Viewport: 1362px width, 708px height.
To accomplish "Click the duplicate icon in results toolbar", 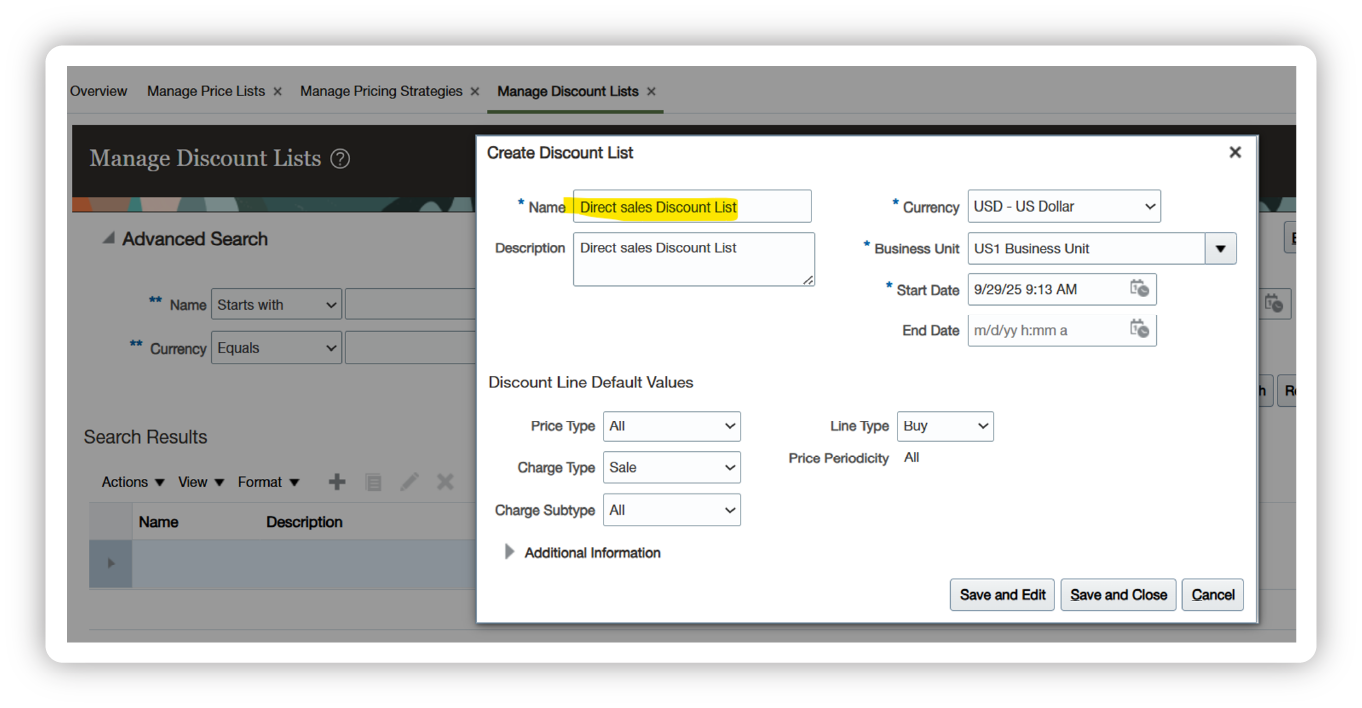I will [373, 483].
